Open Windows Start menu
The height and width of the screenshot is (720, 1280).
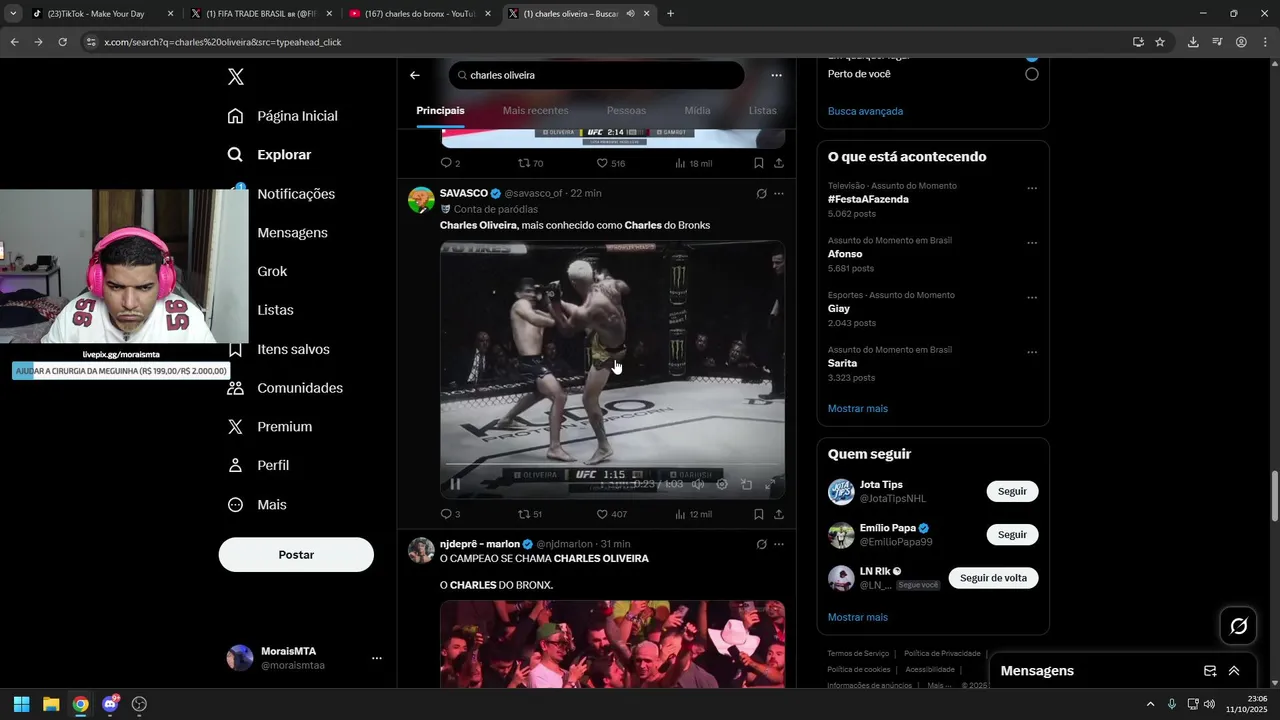tap(21, 704)
